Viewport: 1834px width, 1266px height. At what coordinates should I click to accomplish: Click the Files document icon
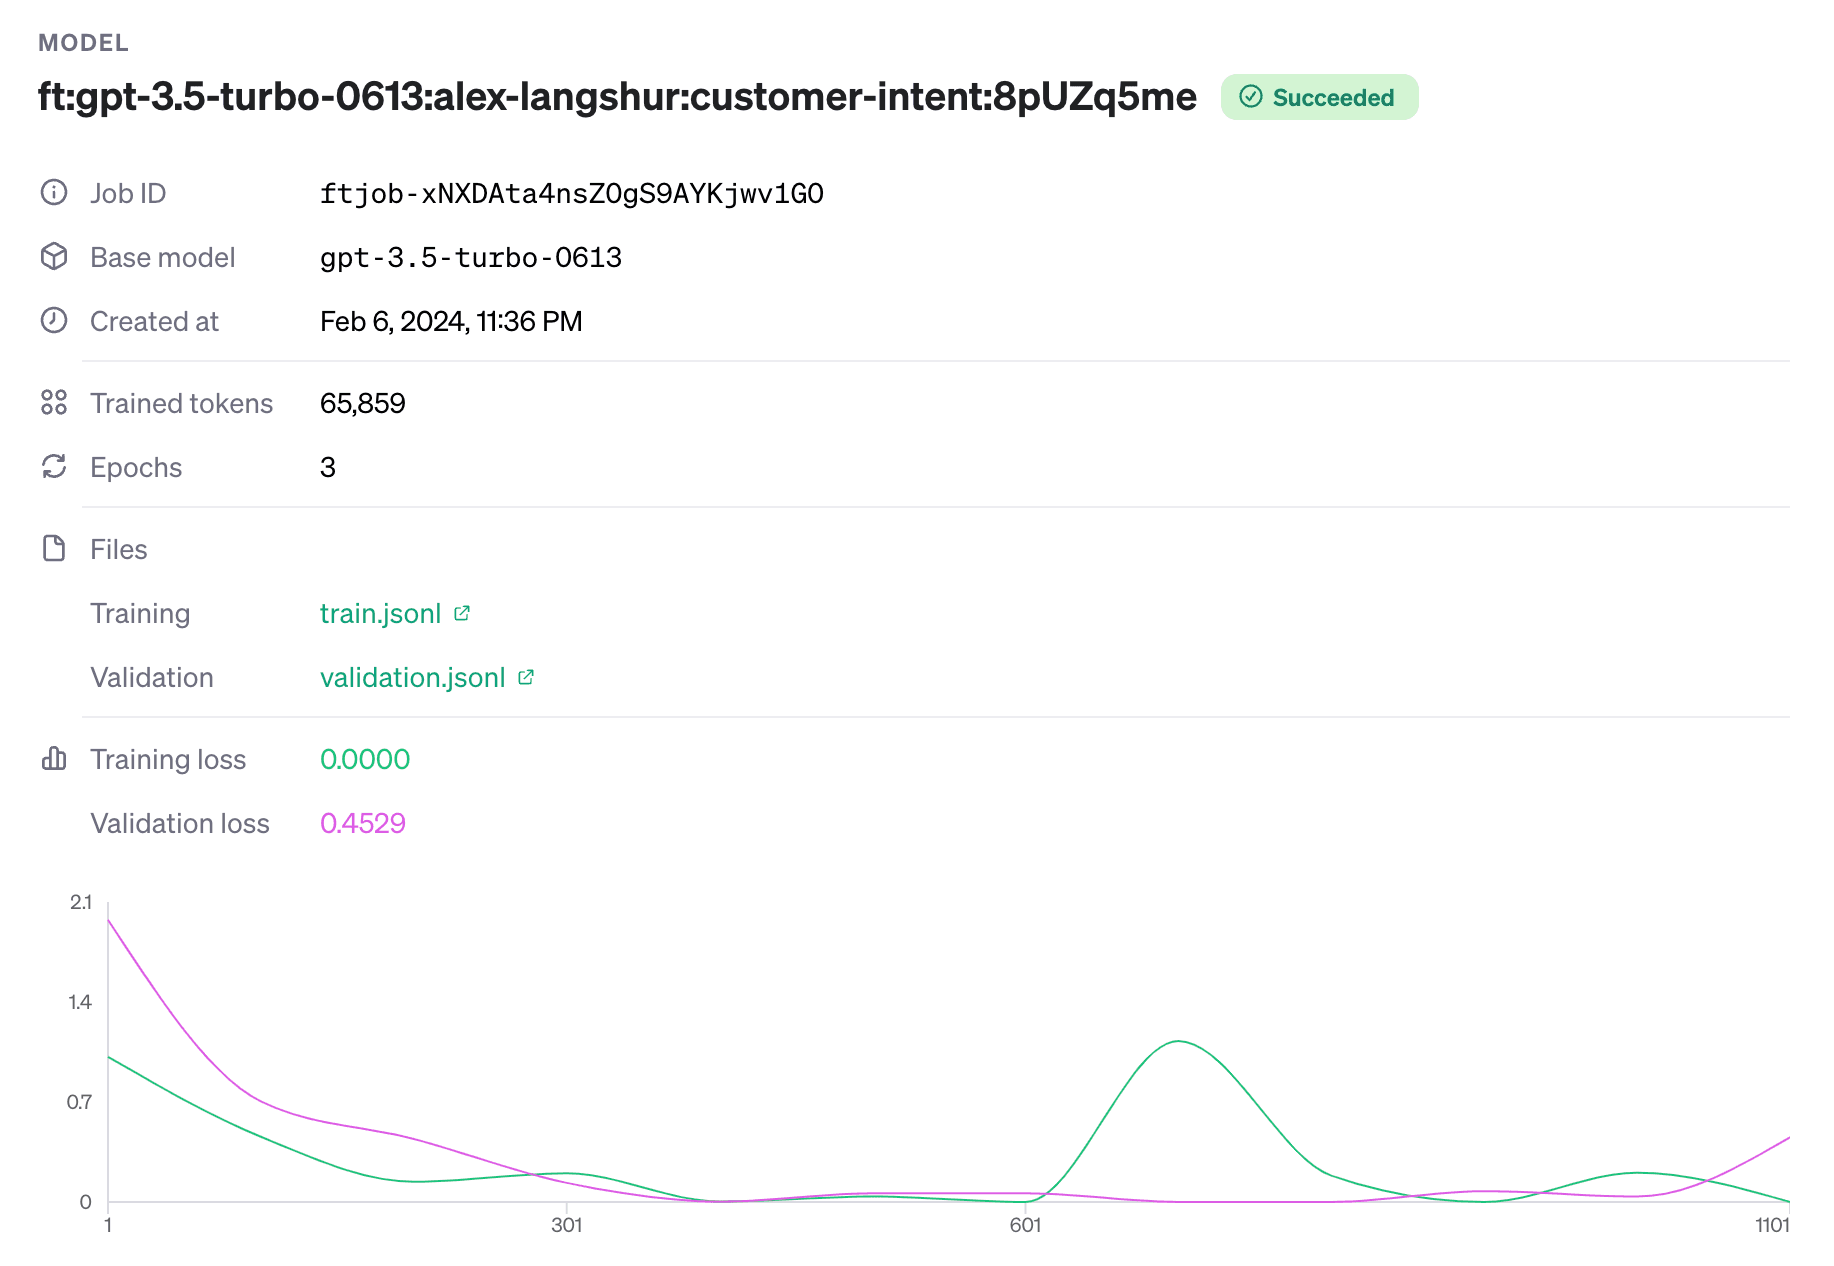pos(54,549)
